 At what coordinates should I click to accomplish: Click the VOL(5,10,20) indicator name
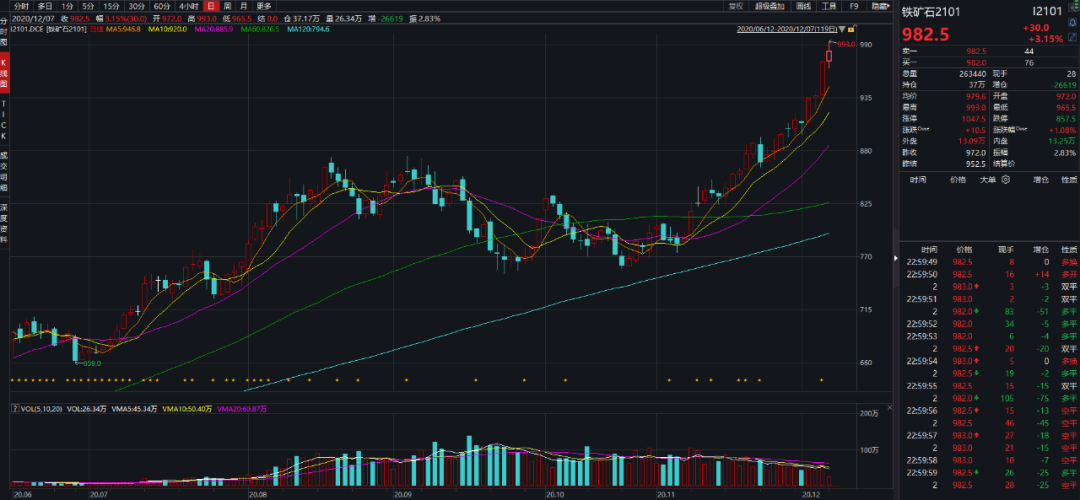coord(41,408)
